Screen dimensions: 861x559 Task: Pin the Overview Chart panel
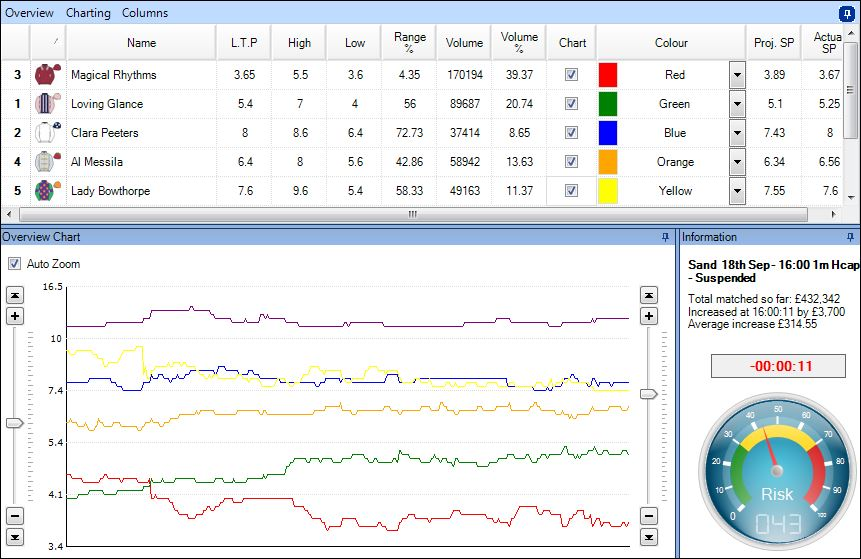[x=666, y=237]
